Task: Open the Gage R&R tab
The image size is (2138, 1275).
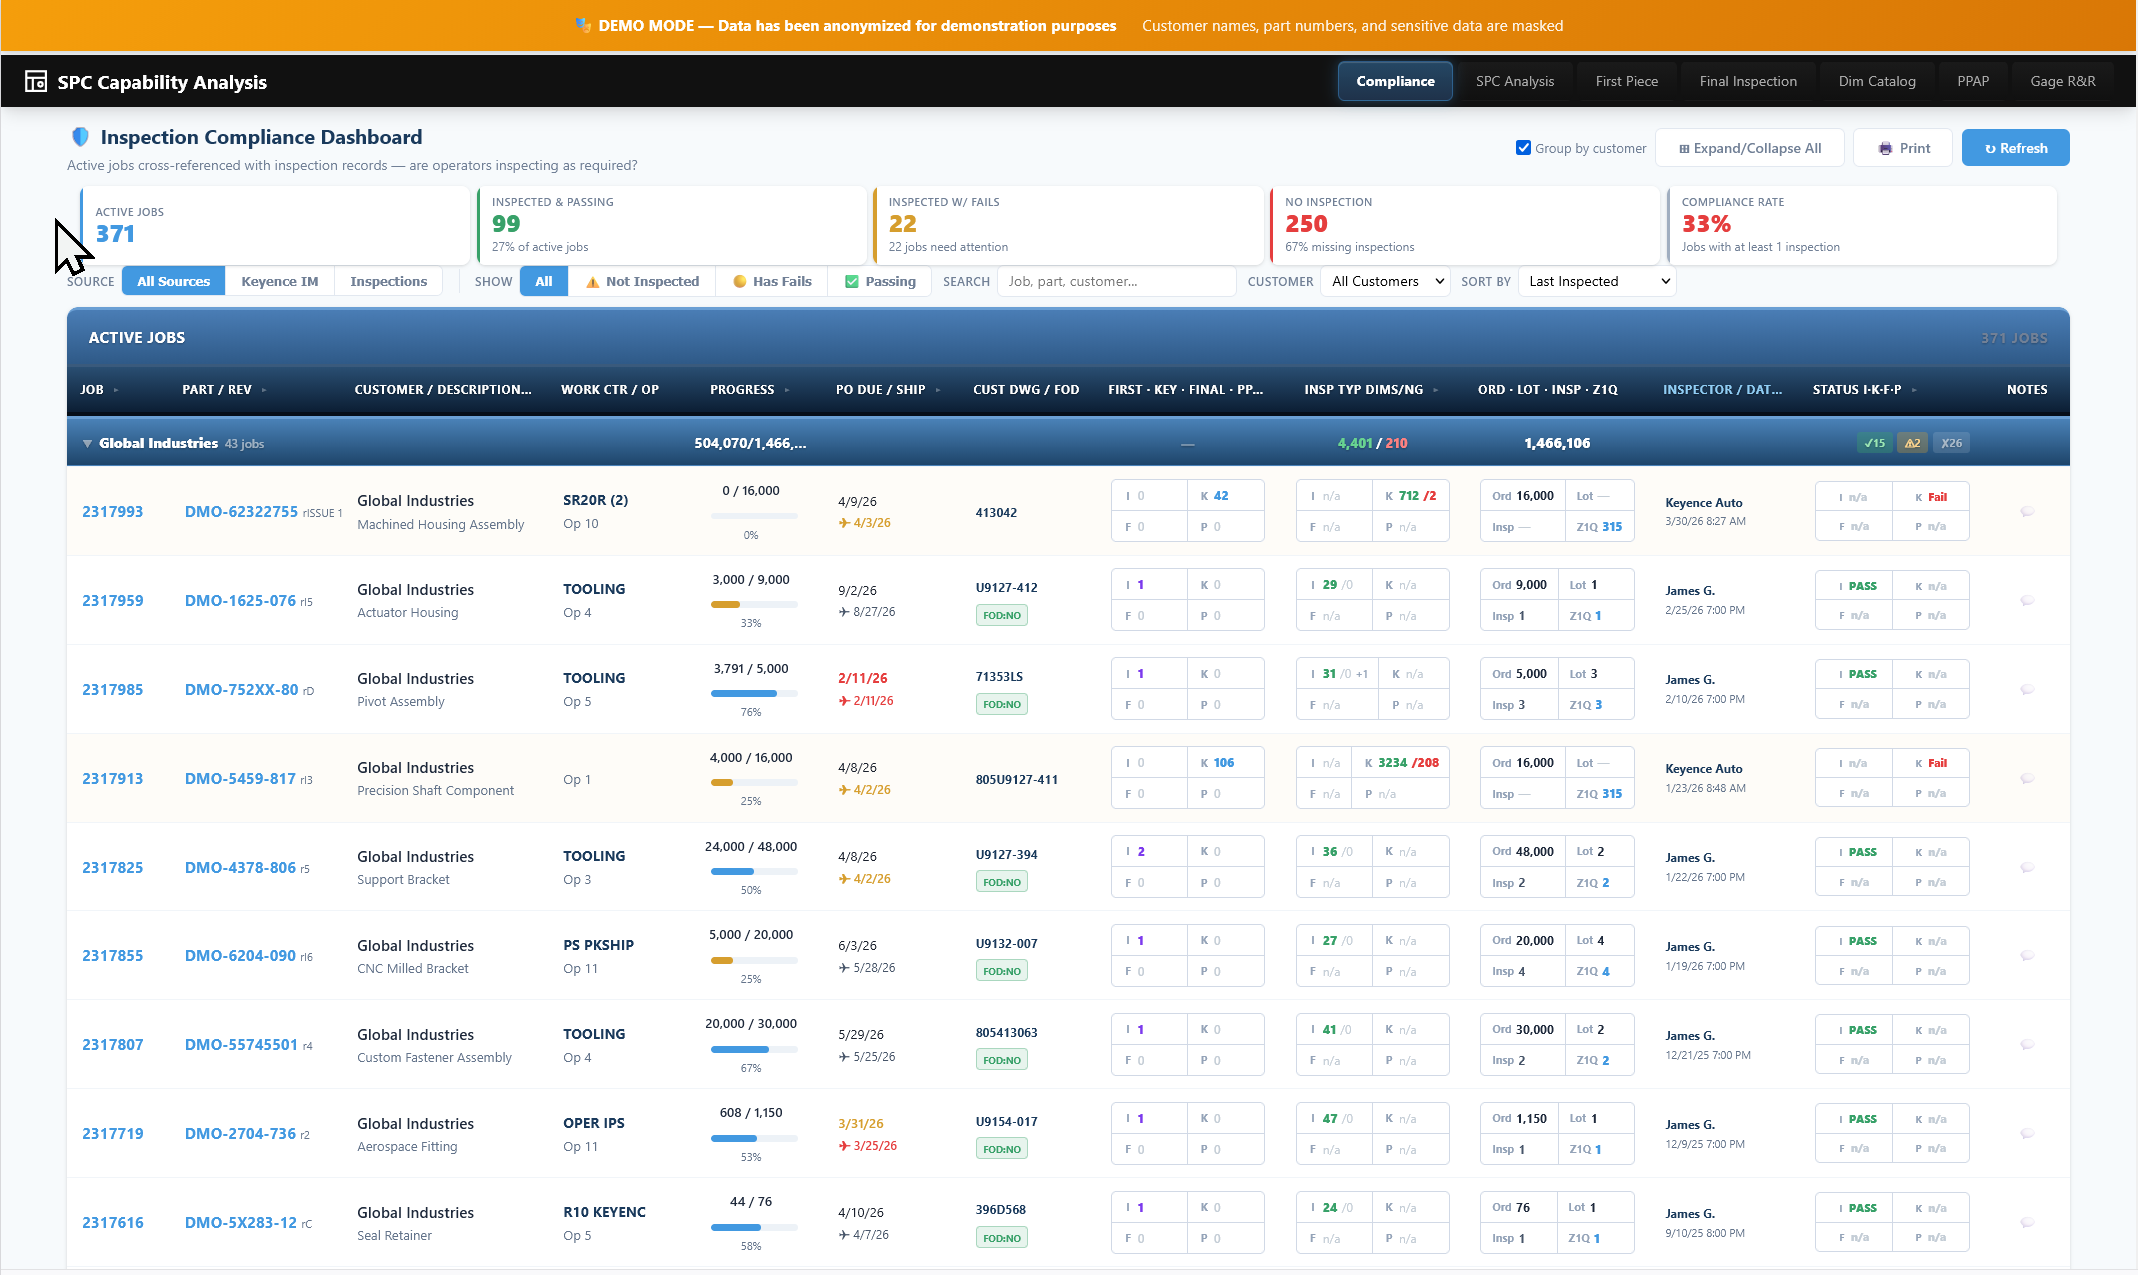Action: [2062, 82]
